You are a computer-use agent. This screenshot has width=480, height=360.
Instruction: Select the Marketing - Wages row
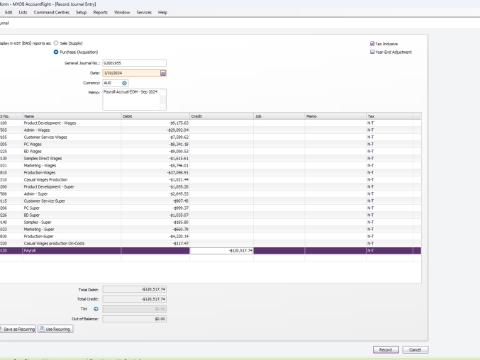(x=210, y=165)
